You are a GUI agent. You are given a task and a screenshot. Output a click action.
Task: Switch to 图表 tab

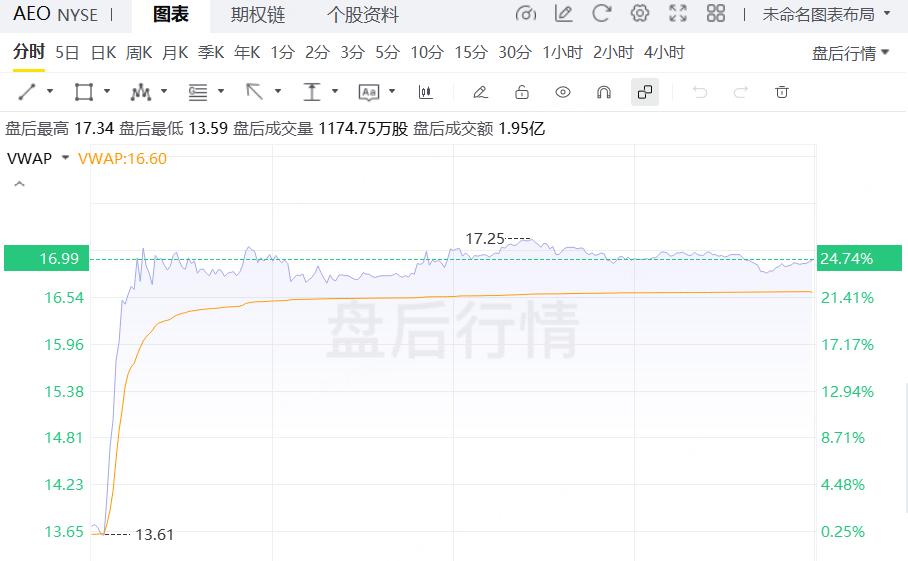coord(171,15)
